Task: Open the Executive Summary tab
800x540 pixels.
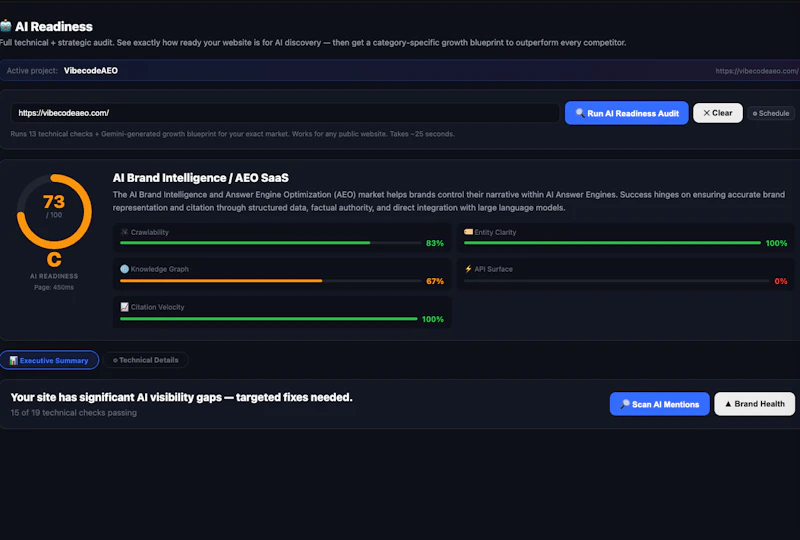Action: click(x=49, y=360)
